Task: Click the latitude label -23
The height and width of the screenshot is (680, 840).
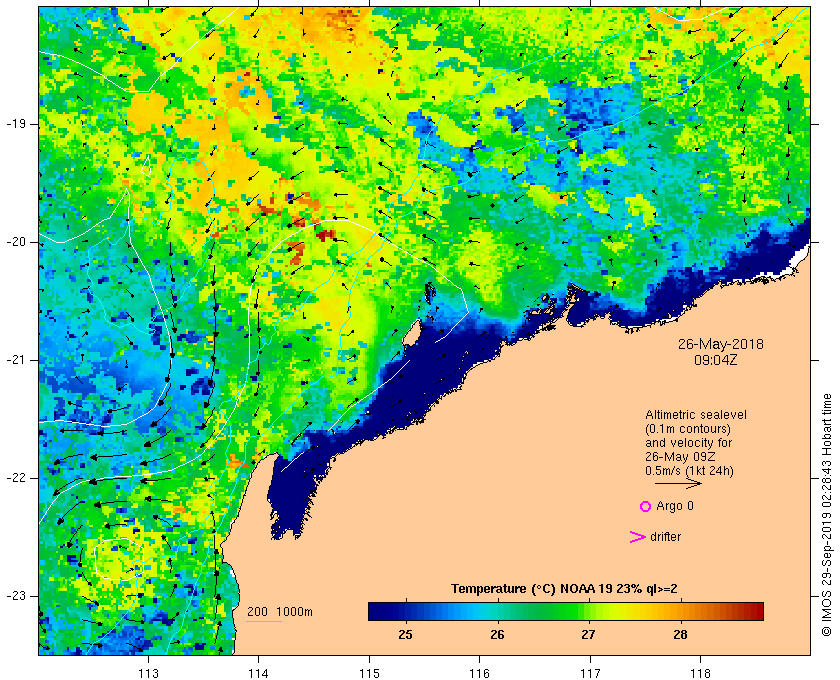Action: (16, 596)
